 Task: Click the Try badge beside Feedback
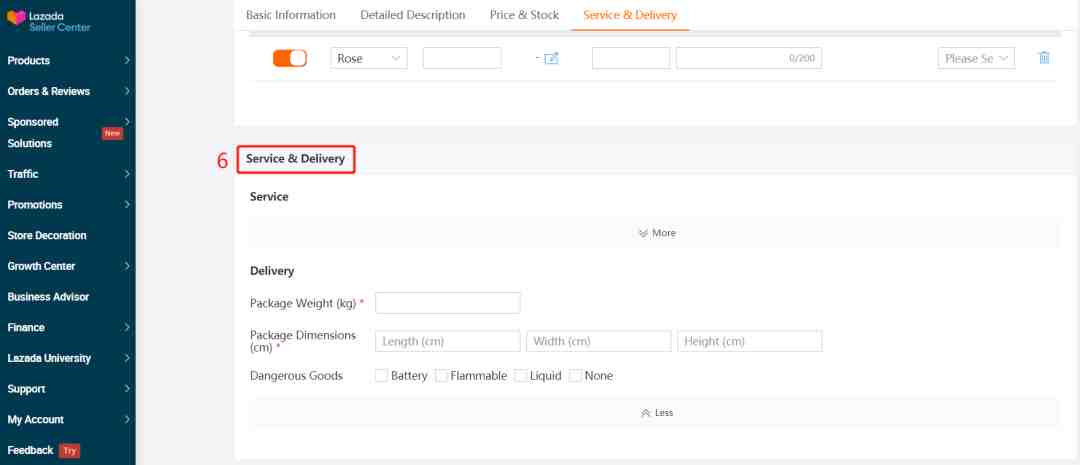point(70,451)
